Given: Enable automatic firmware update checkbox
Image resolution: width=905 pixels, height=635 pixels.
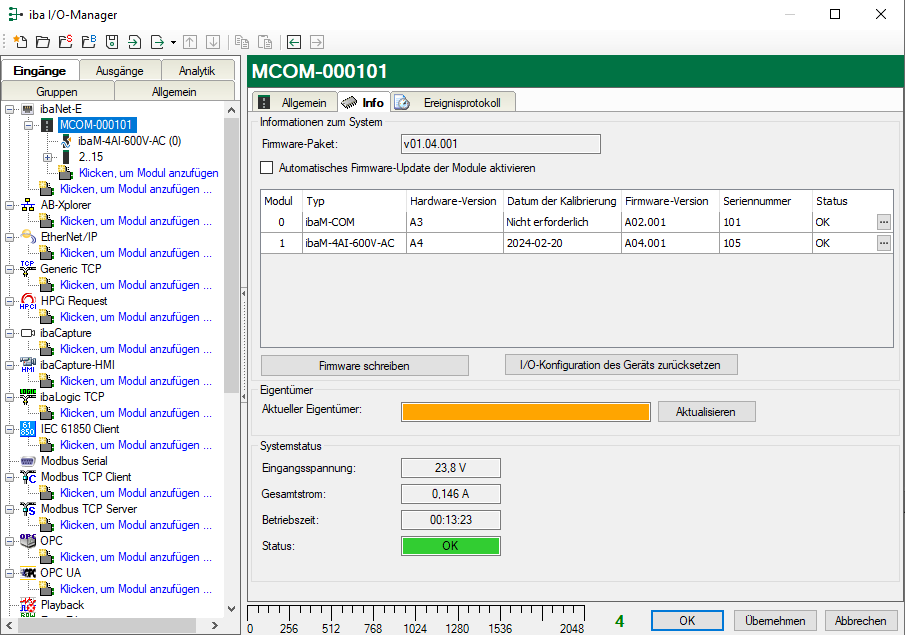Looking at the screenshot, I should coord(266,168).
